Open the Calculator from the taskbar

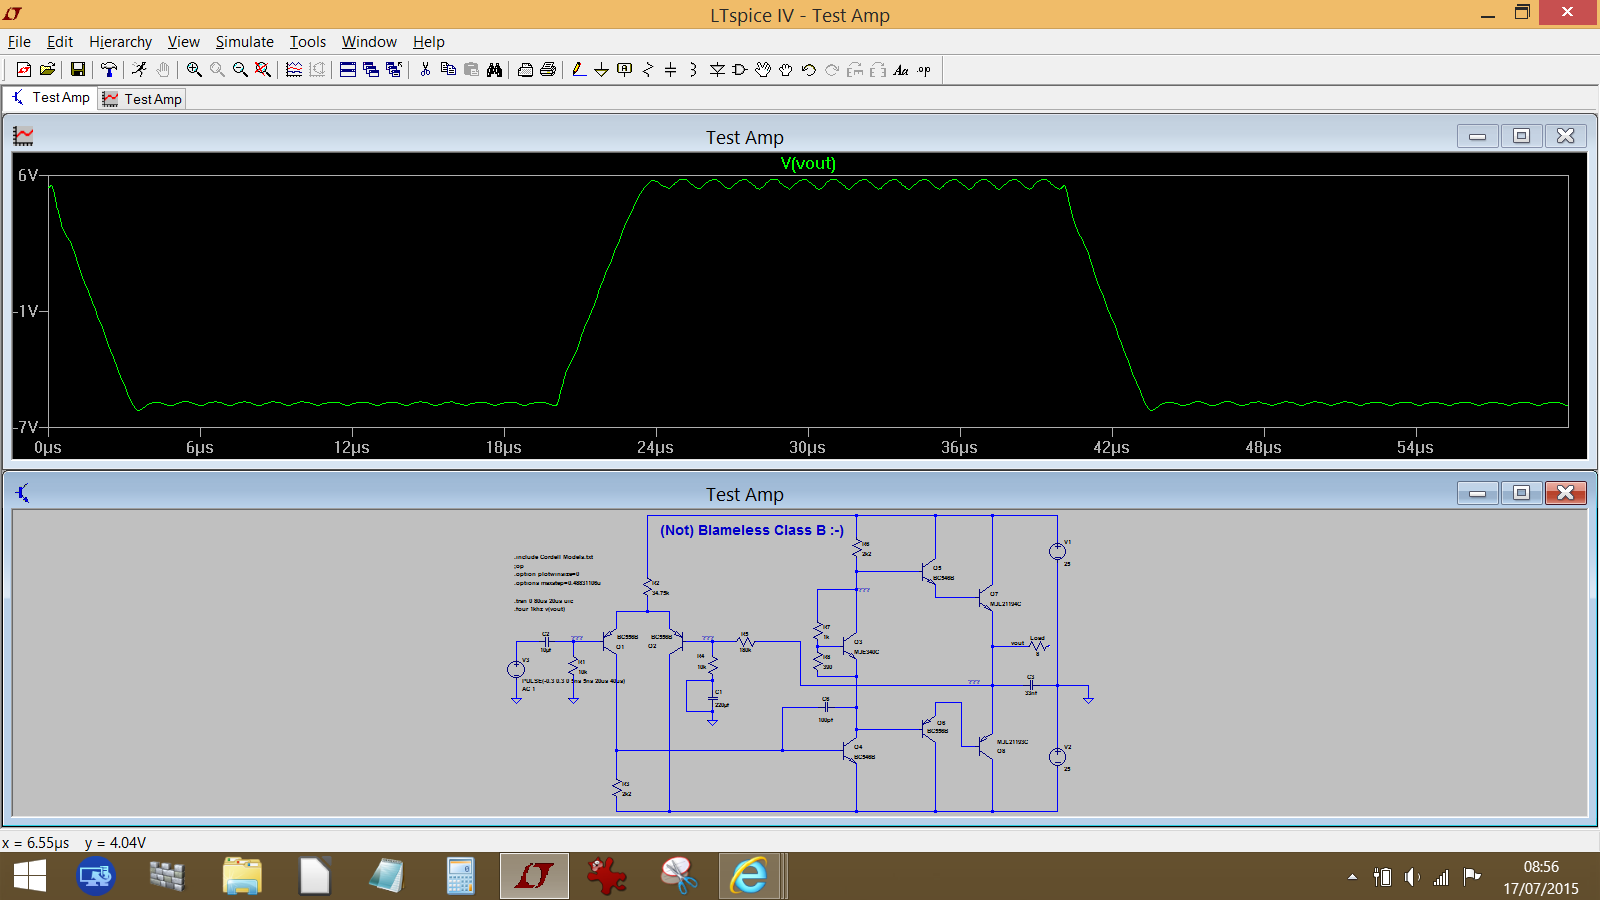point(460,877)
